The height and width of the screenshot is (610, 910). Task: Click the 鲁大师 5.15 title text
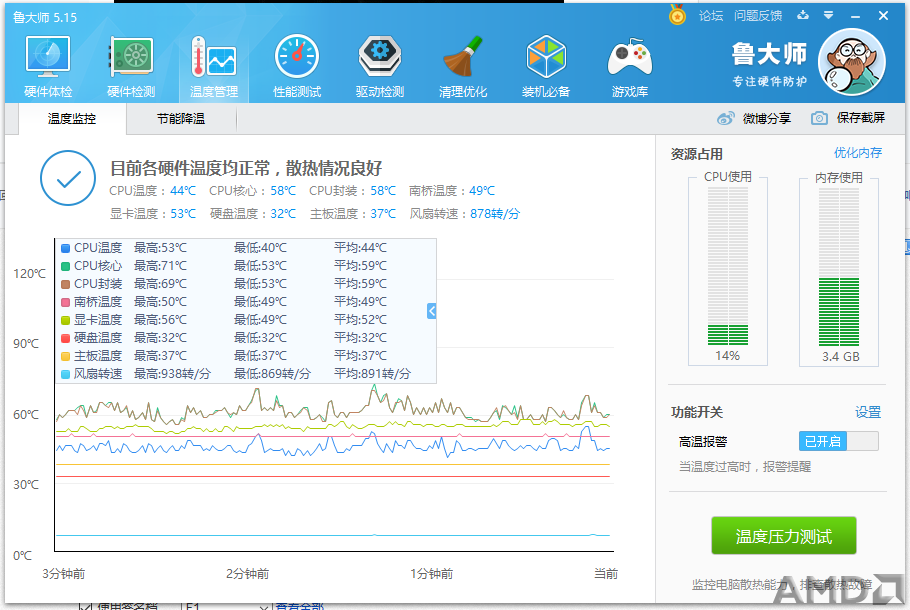pos(45,17)
